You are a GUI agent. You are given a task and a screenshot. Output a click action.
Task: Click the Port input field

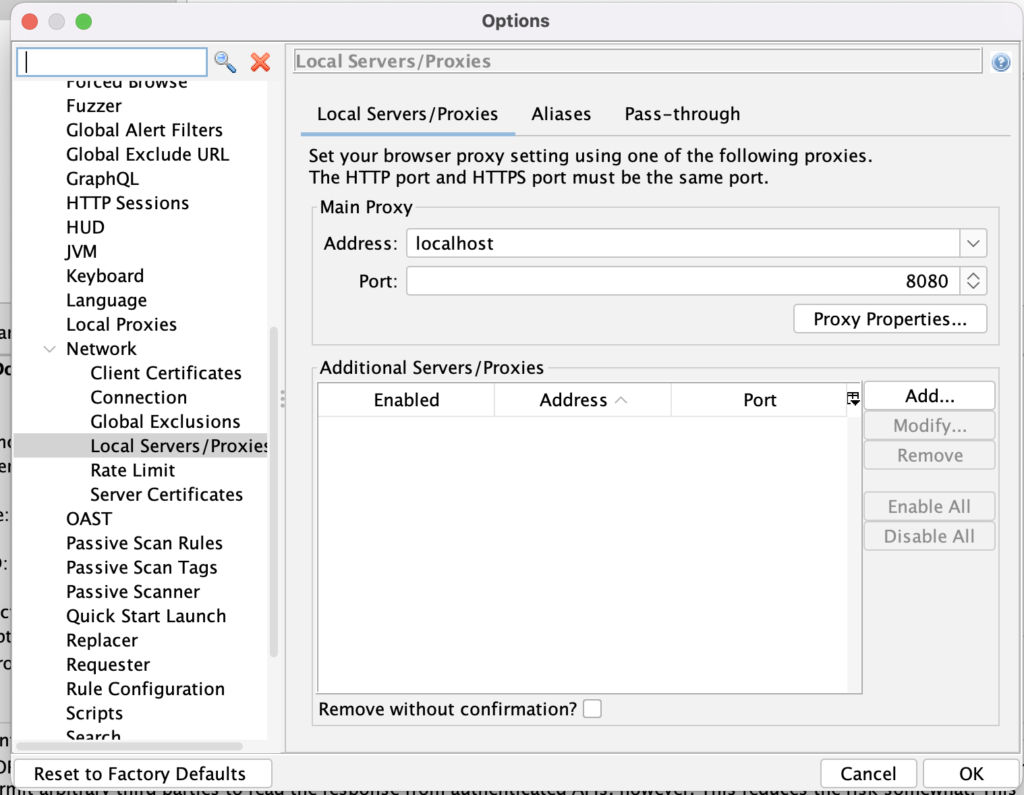pos(683,281)
